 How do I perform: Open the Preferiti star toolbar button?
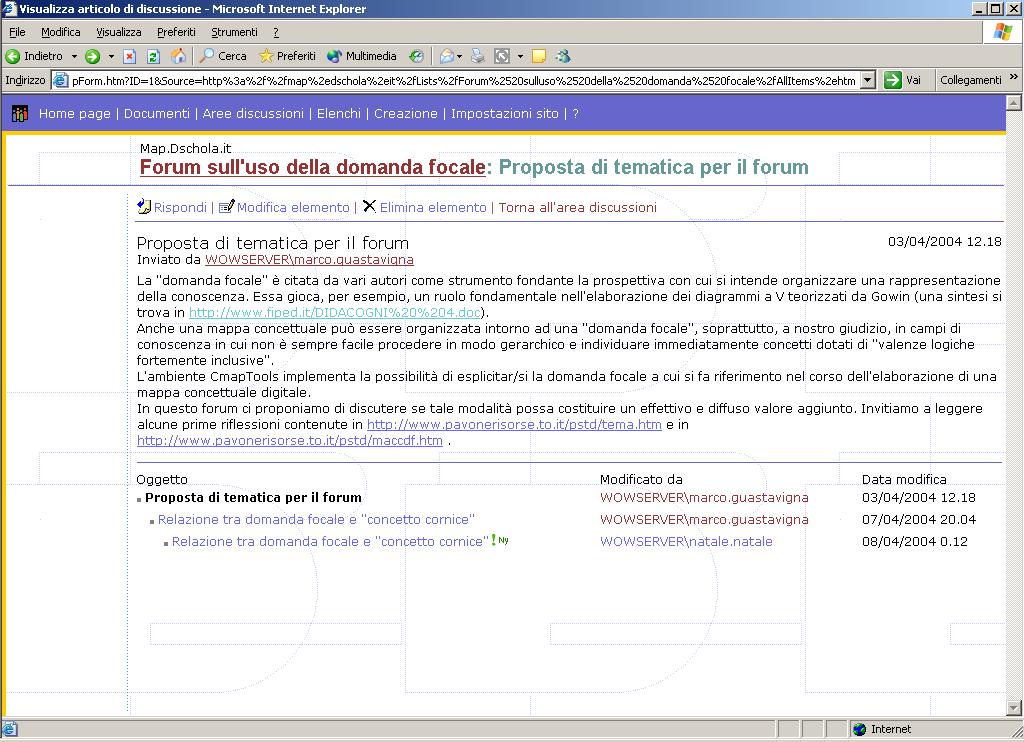point(287,56)
